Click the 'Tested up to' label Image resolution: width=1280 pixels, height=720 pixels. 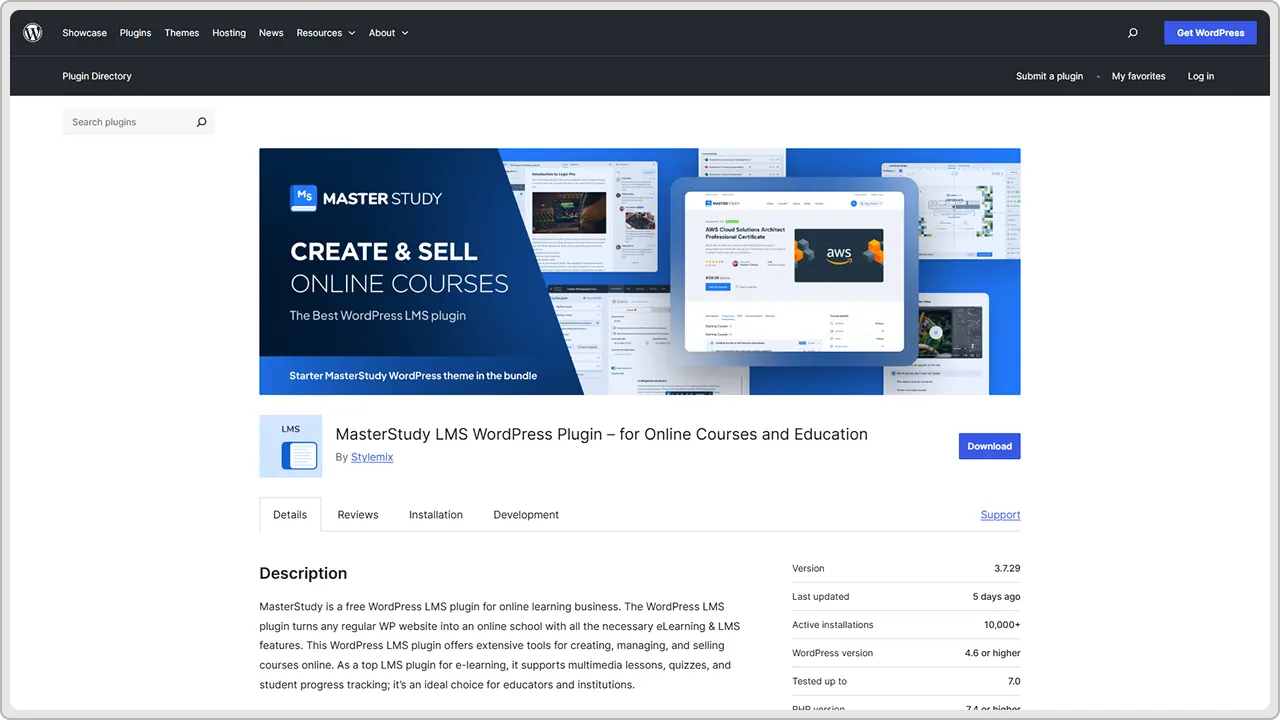click(x=819, y=681)
